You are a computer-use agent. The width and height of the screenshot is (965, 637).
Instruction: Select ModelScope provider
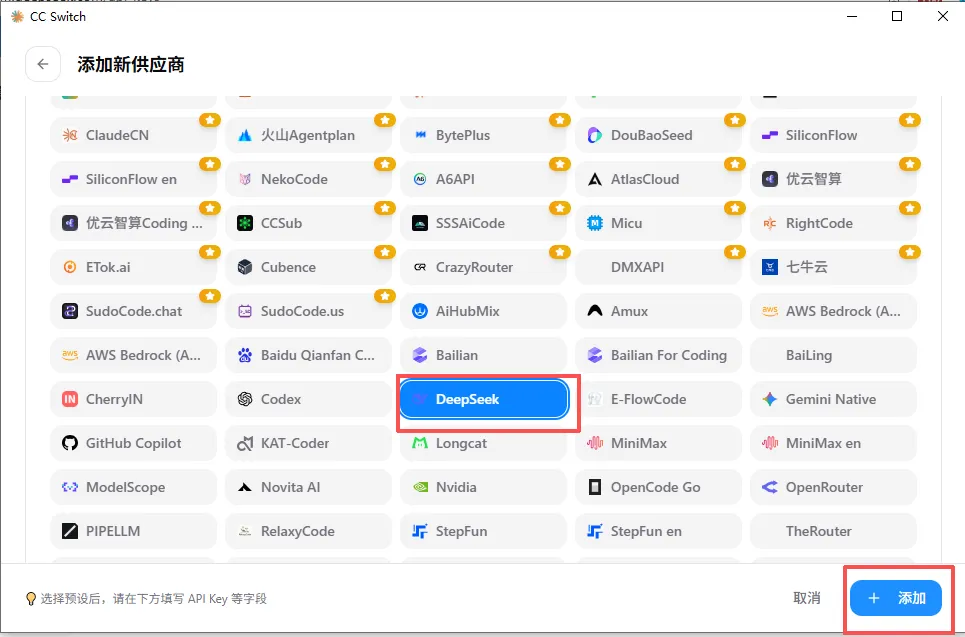click(134, 487)
